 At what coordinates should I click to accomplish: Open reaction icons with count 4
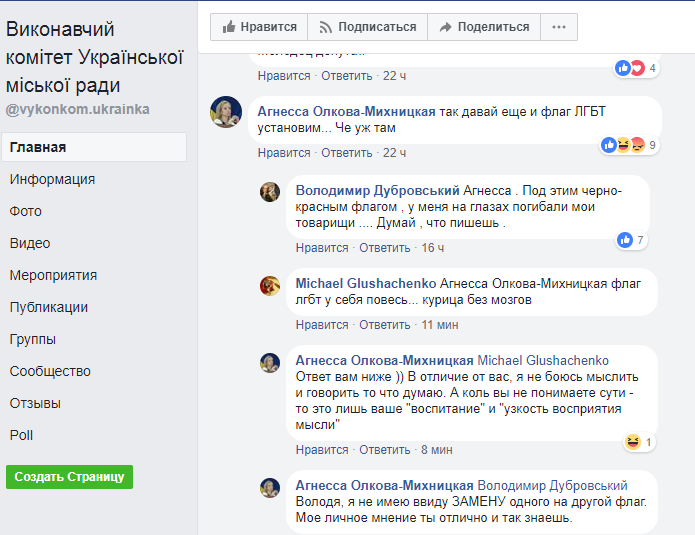(x=635, y=68)
